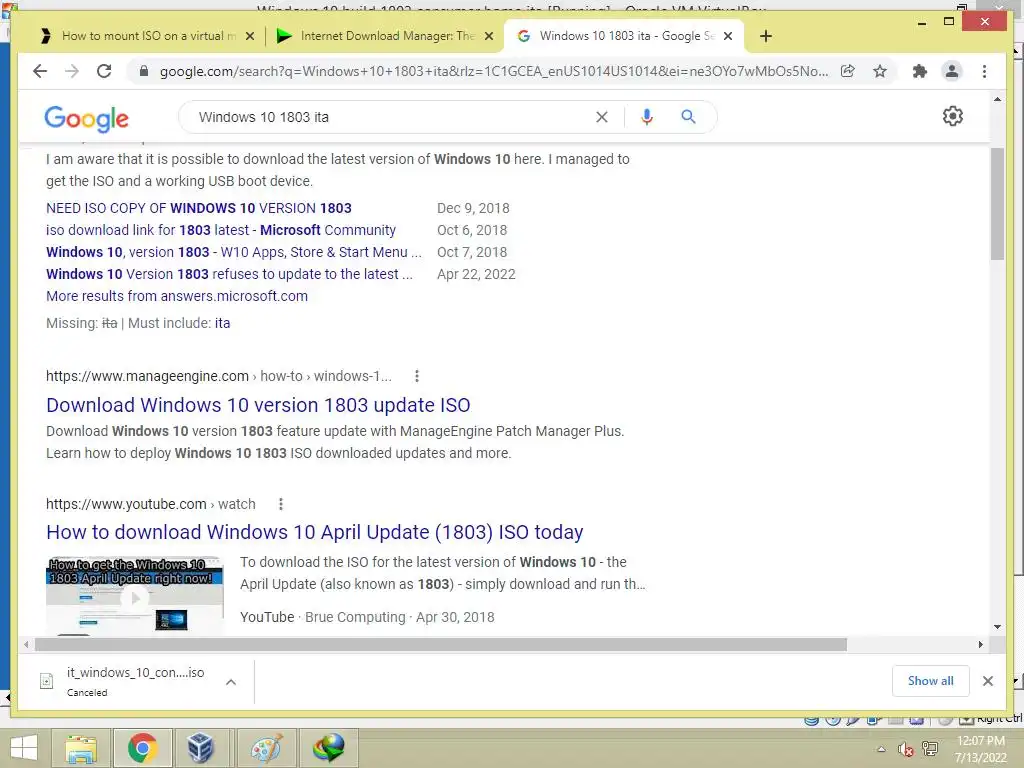Close the Internet Download Manager tab
Viewport: 1024px width, 768px height.
coord(488,36)
